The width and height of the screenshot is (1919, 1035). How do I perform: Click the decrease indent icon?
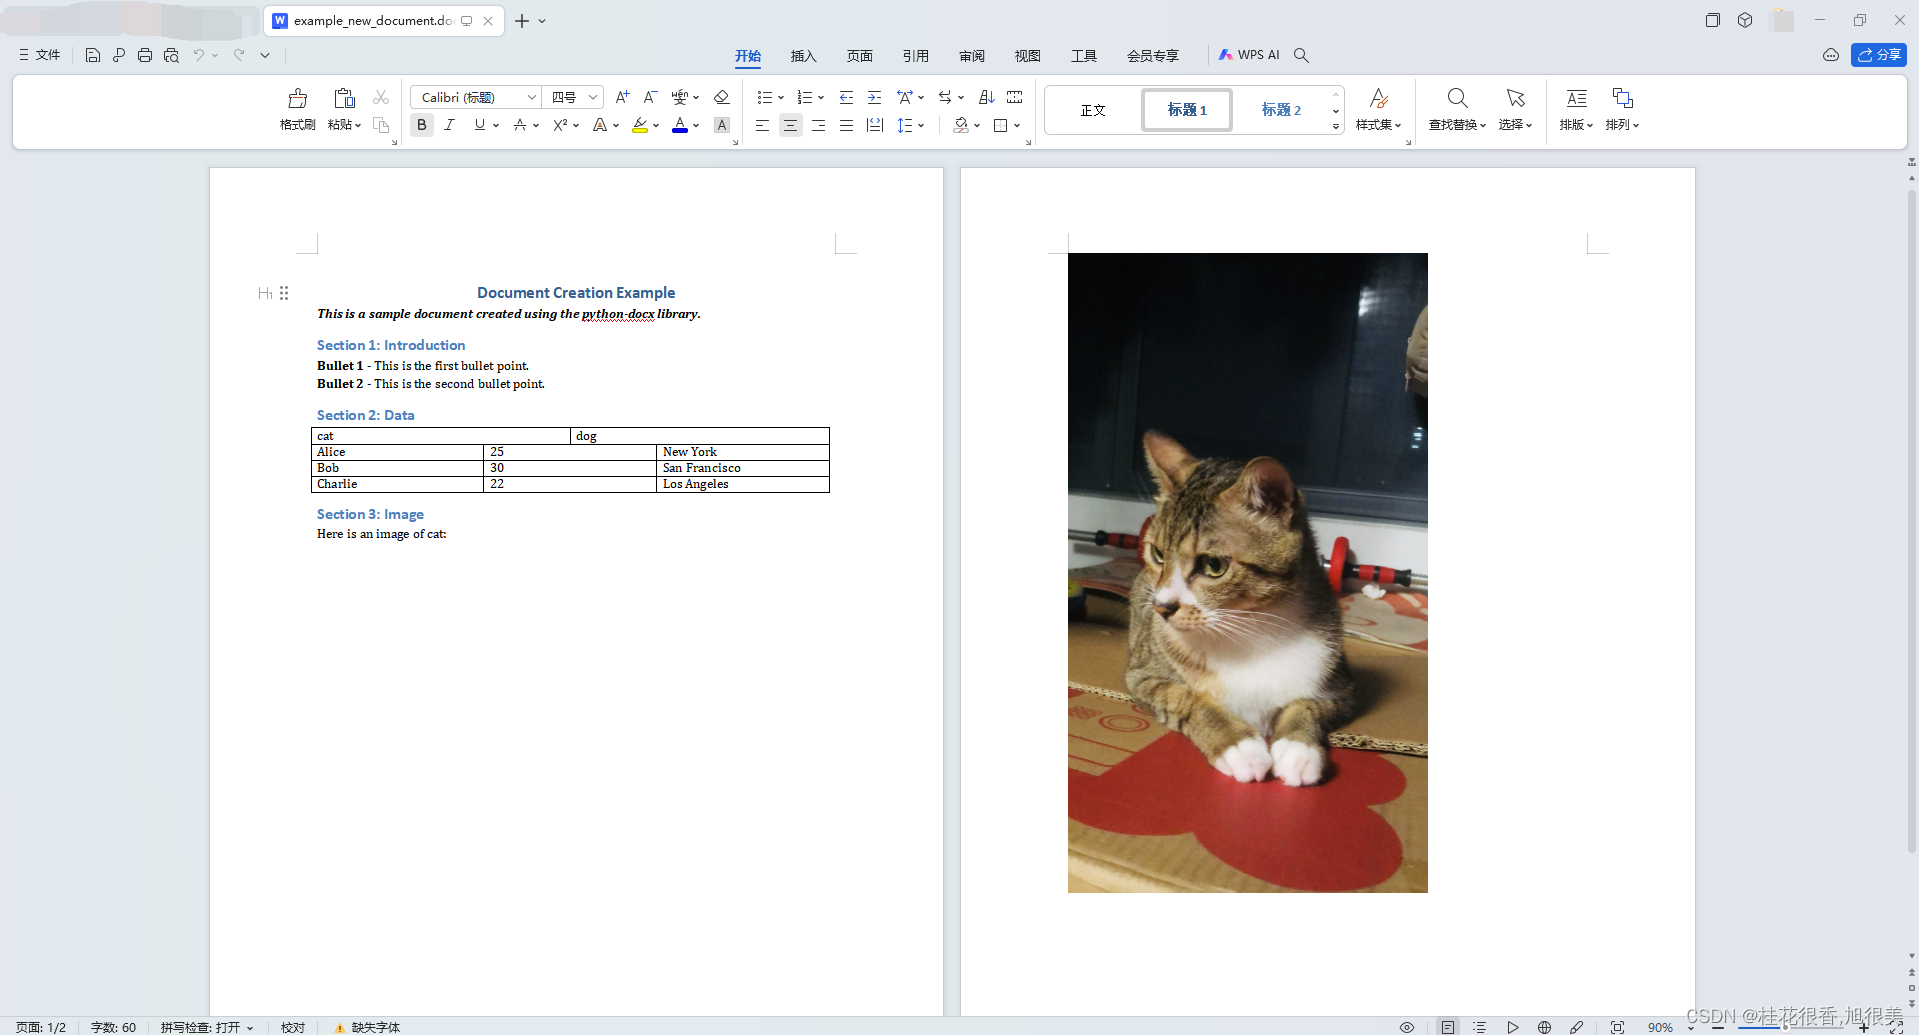click(x=846, y=97)
